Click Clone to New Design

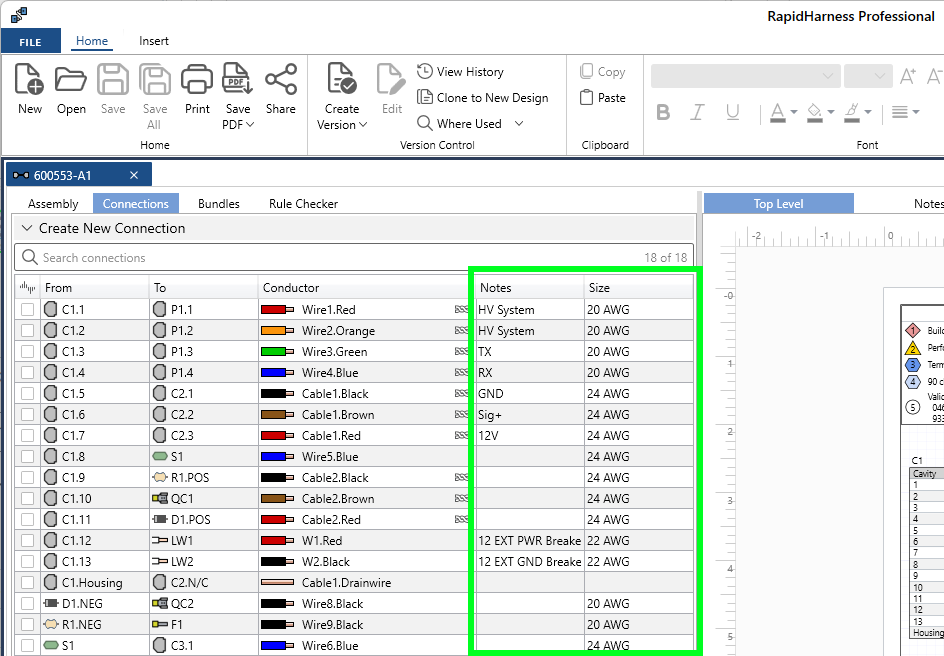click(483, 97)
